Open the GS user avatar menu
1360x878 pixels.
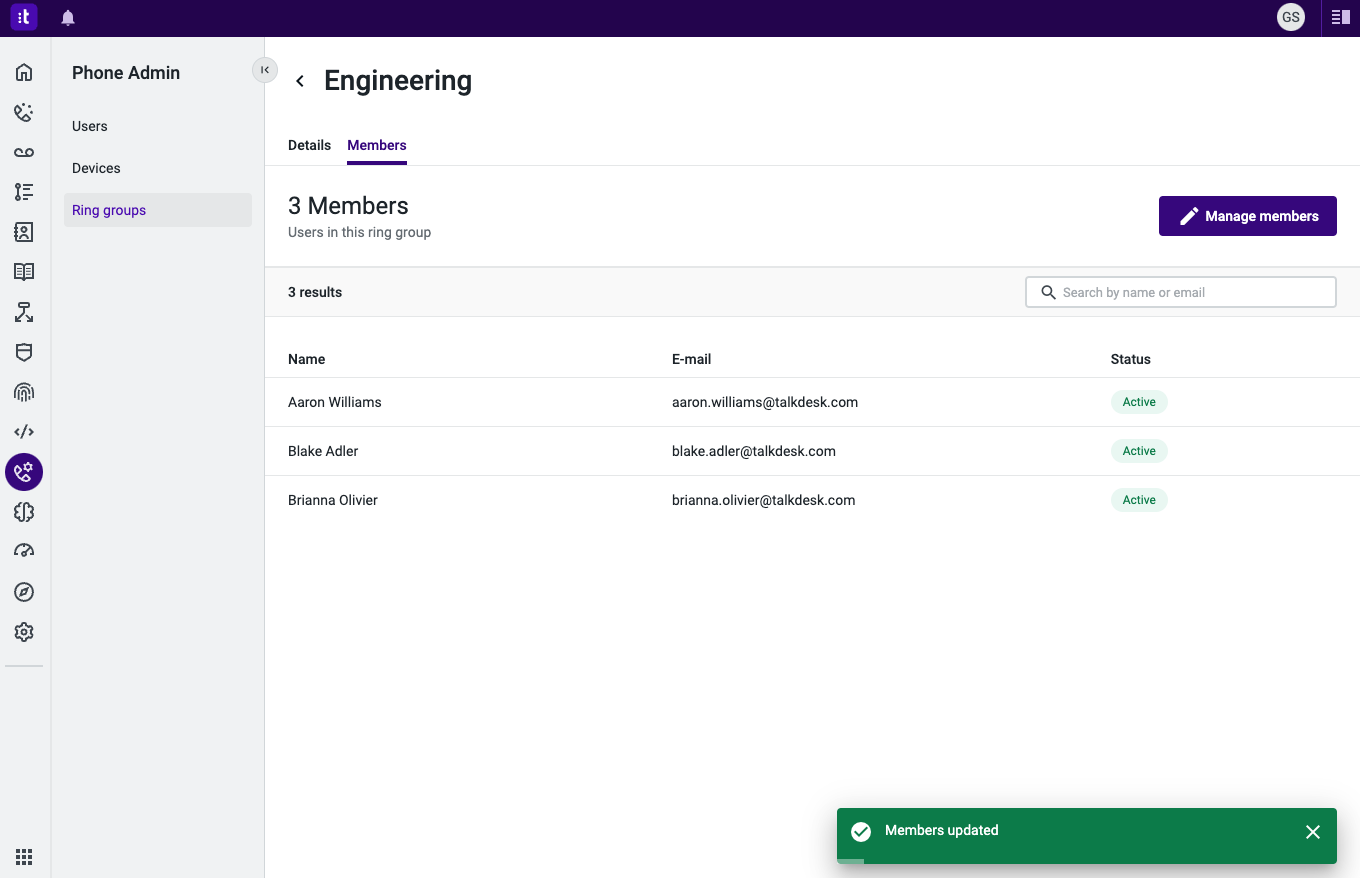1291,17
